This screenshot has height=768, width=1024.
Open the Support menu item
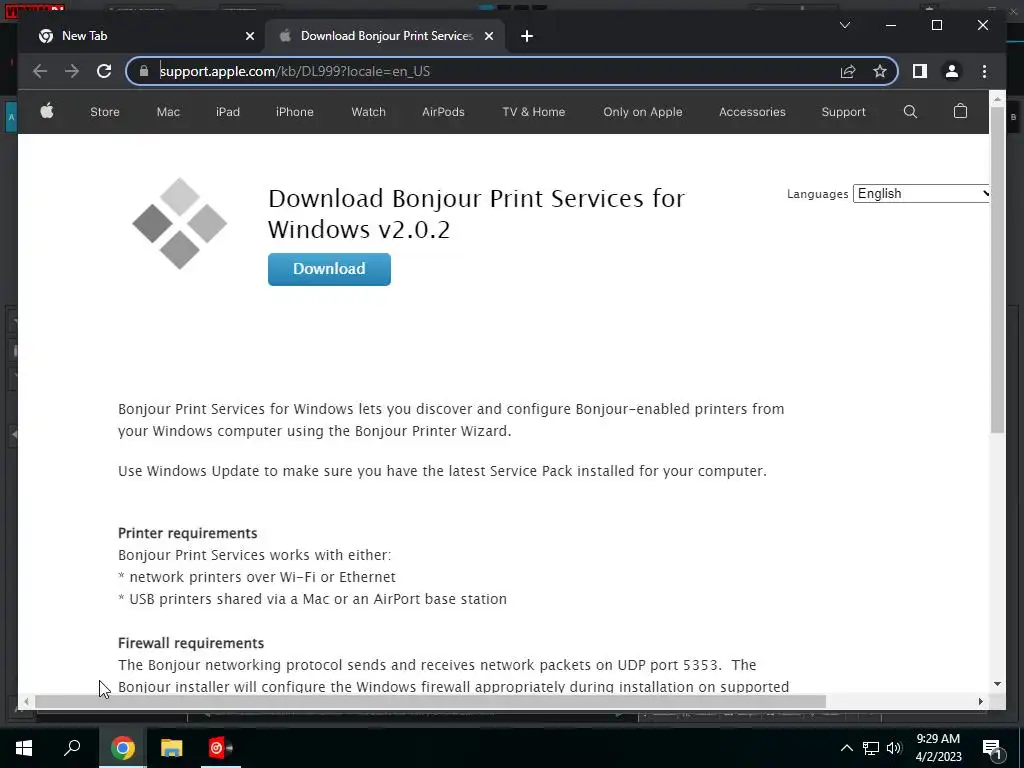(x=843, y=112)
